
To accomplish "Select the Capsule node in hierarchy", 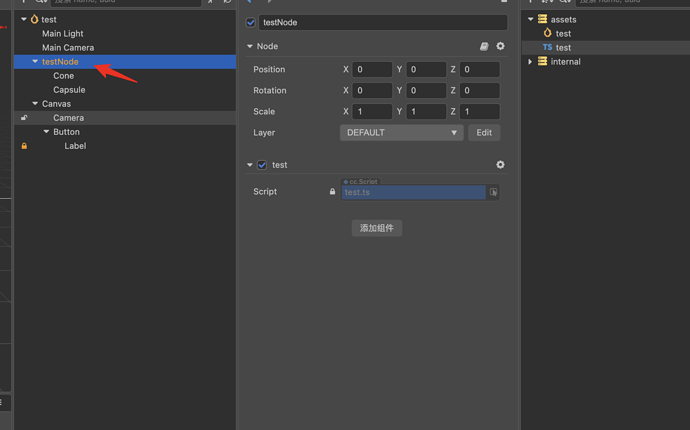I will pos(69,90).
